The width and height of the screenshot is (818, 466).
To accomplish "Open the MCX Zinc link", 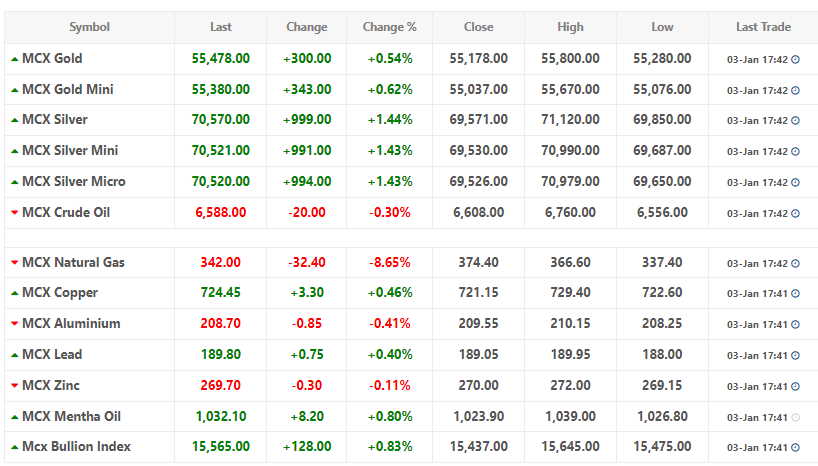I will point(51,385).
